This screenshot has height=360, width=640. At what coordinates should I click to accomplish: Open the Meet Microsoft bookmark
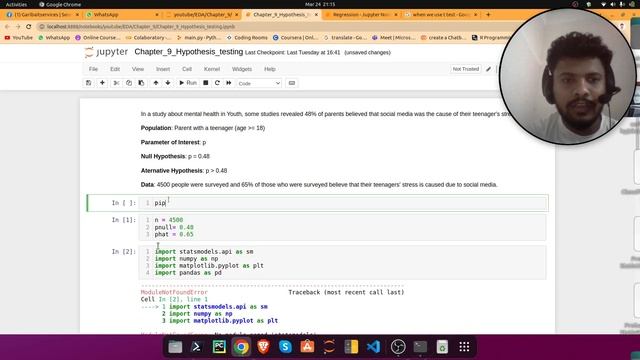point(394,38)
